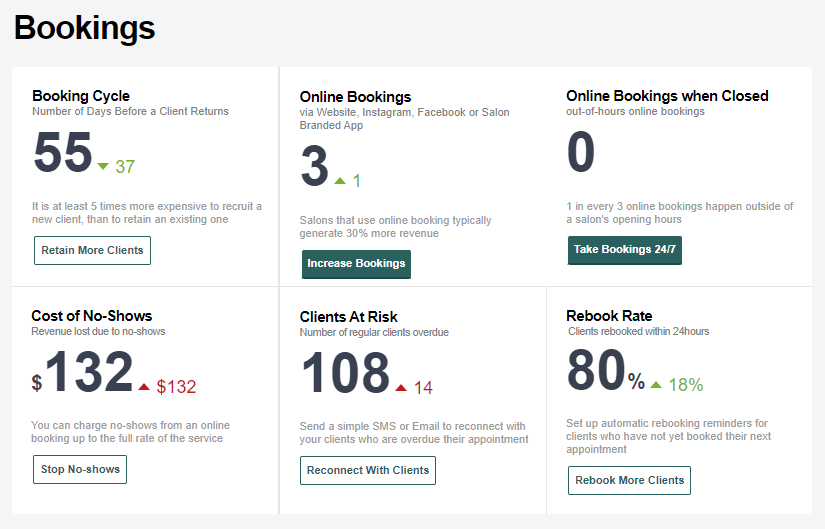Viewport: 825px width, 529px height.
Task: Click the Retain More Clients button
Action: pos(92,251)
